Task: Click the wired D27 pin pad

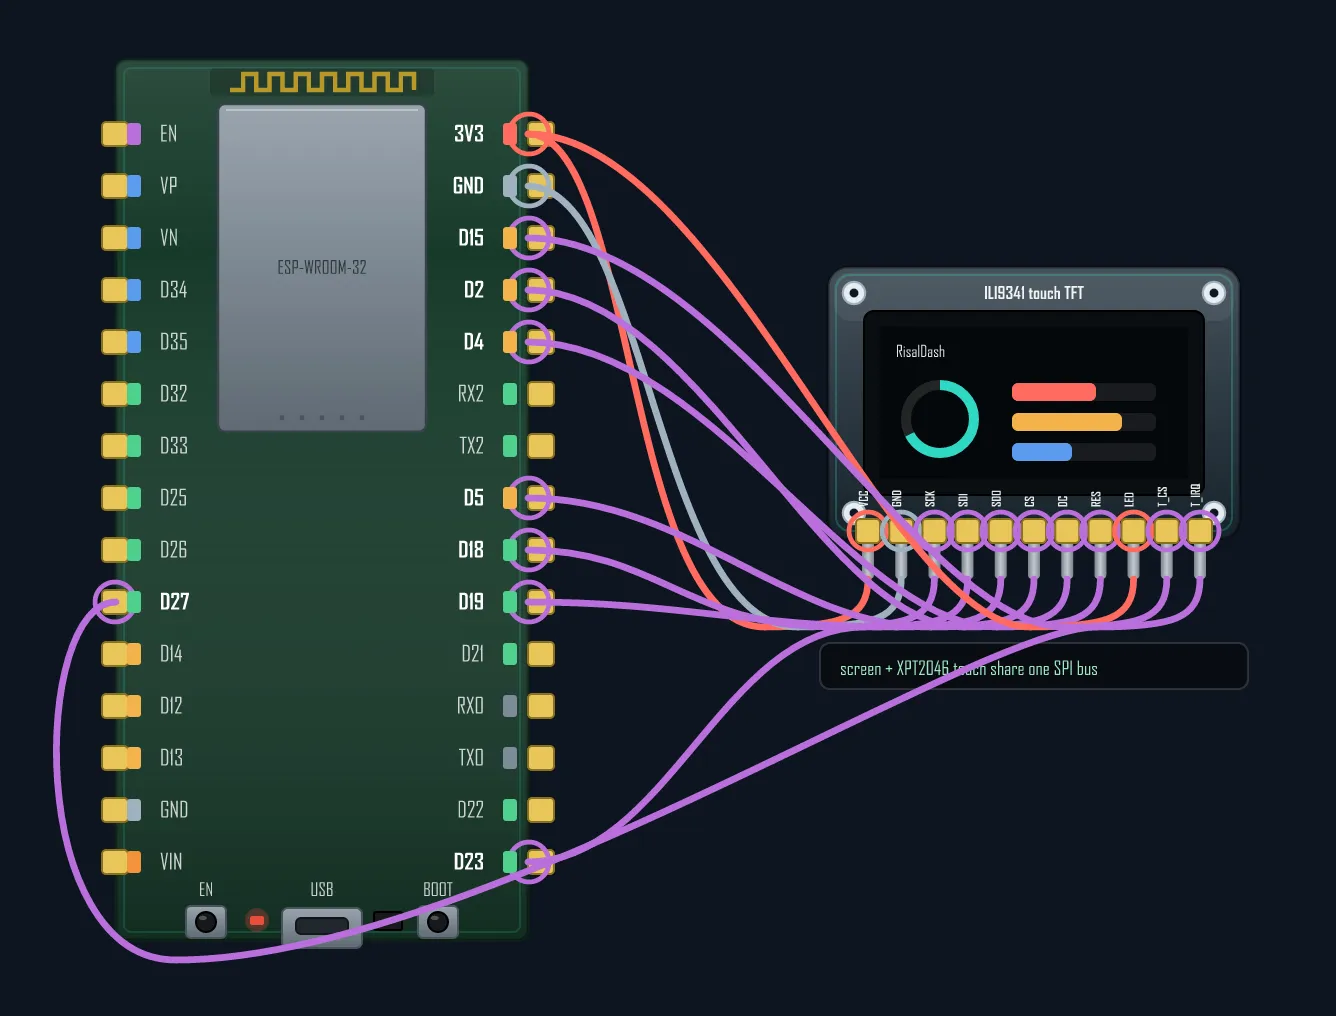Action: click(x=115, y=602)
